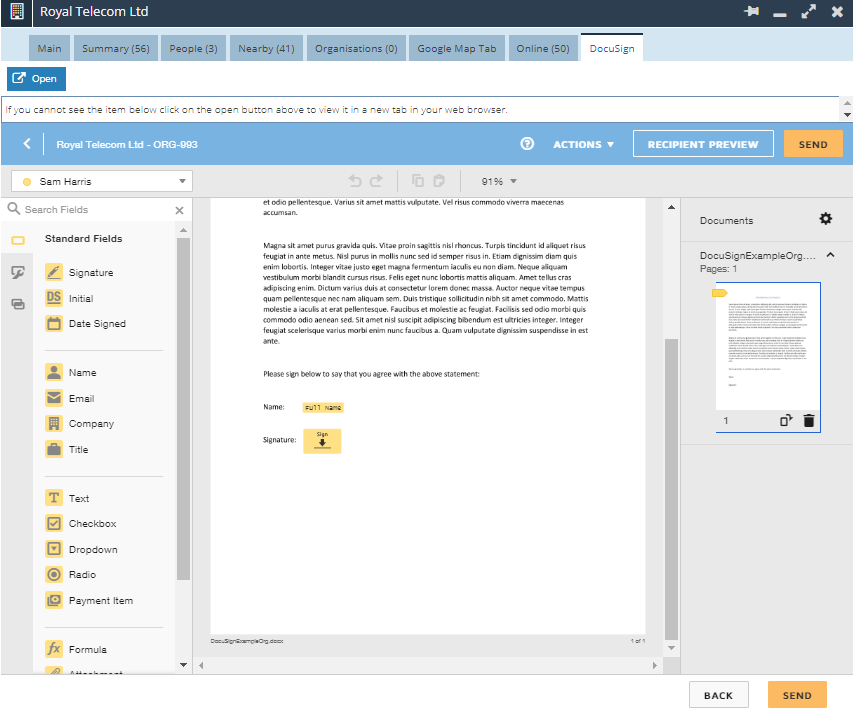Pick the Initial field icon
Screen dimensions: 853x713
coord(54,298)
